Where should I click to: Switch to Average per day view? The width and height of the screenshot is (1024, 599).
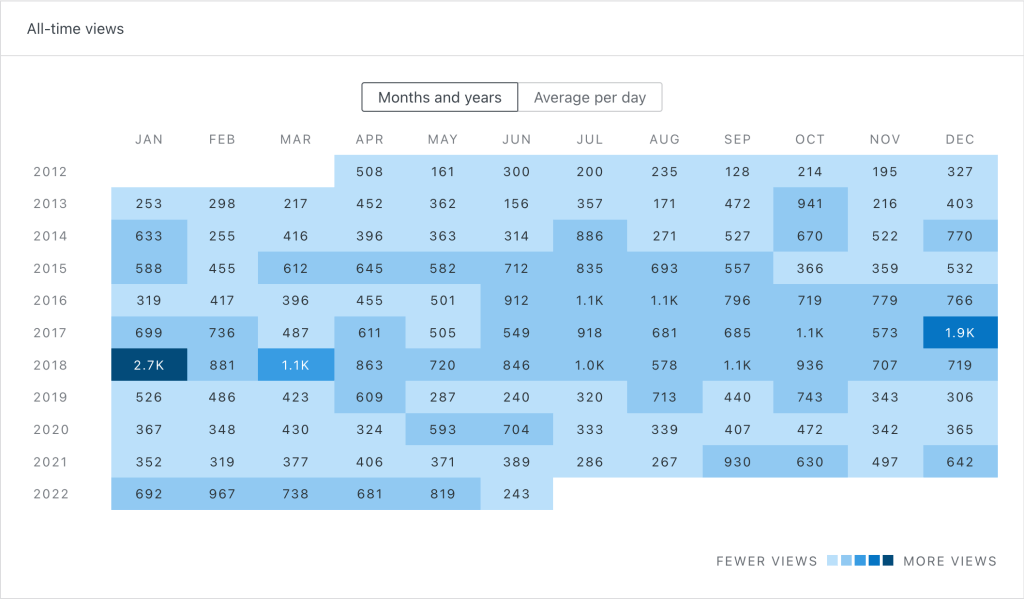pos(590,97)
